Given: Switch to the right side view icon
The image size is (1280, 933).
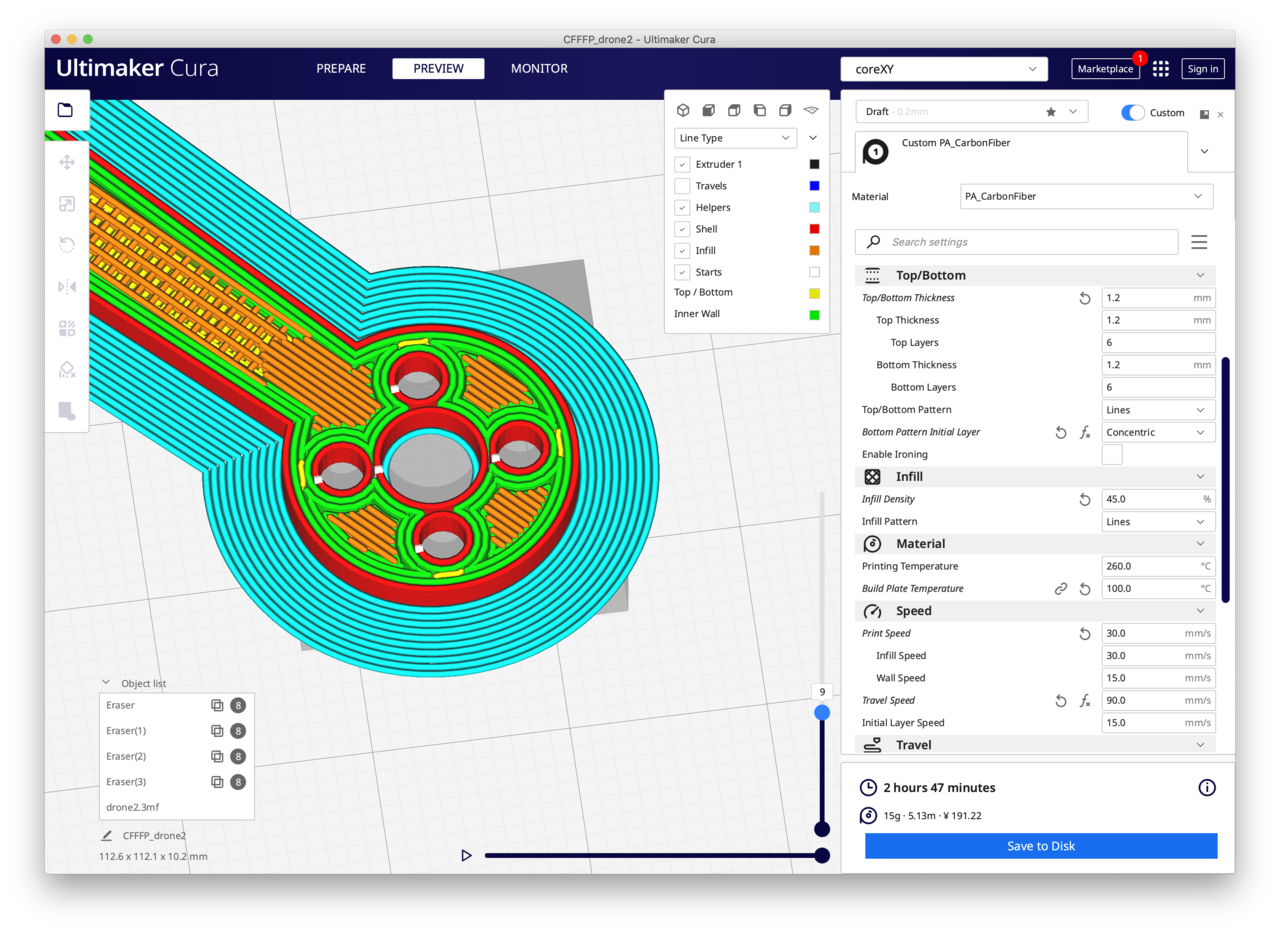Looking at the screenshot, I should point(785,110).
